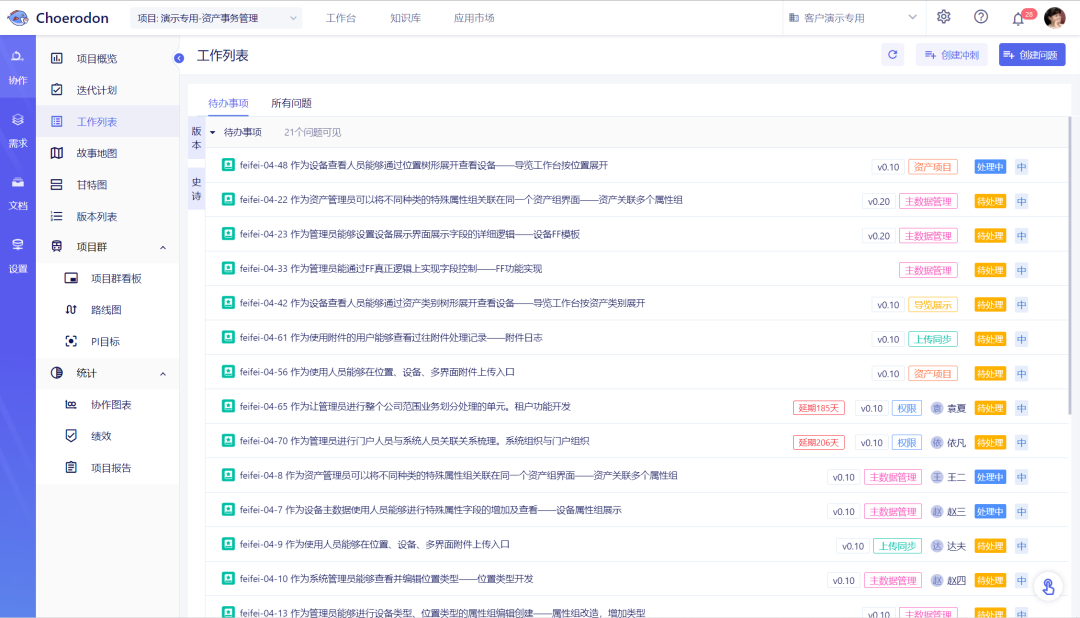The image size is (1080, 618).
Task: Open the 版本 side panel tab
Action: (x=196, y=137)
